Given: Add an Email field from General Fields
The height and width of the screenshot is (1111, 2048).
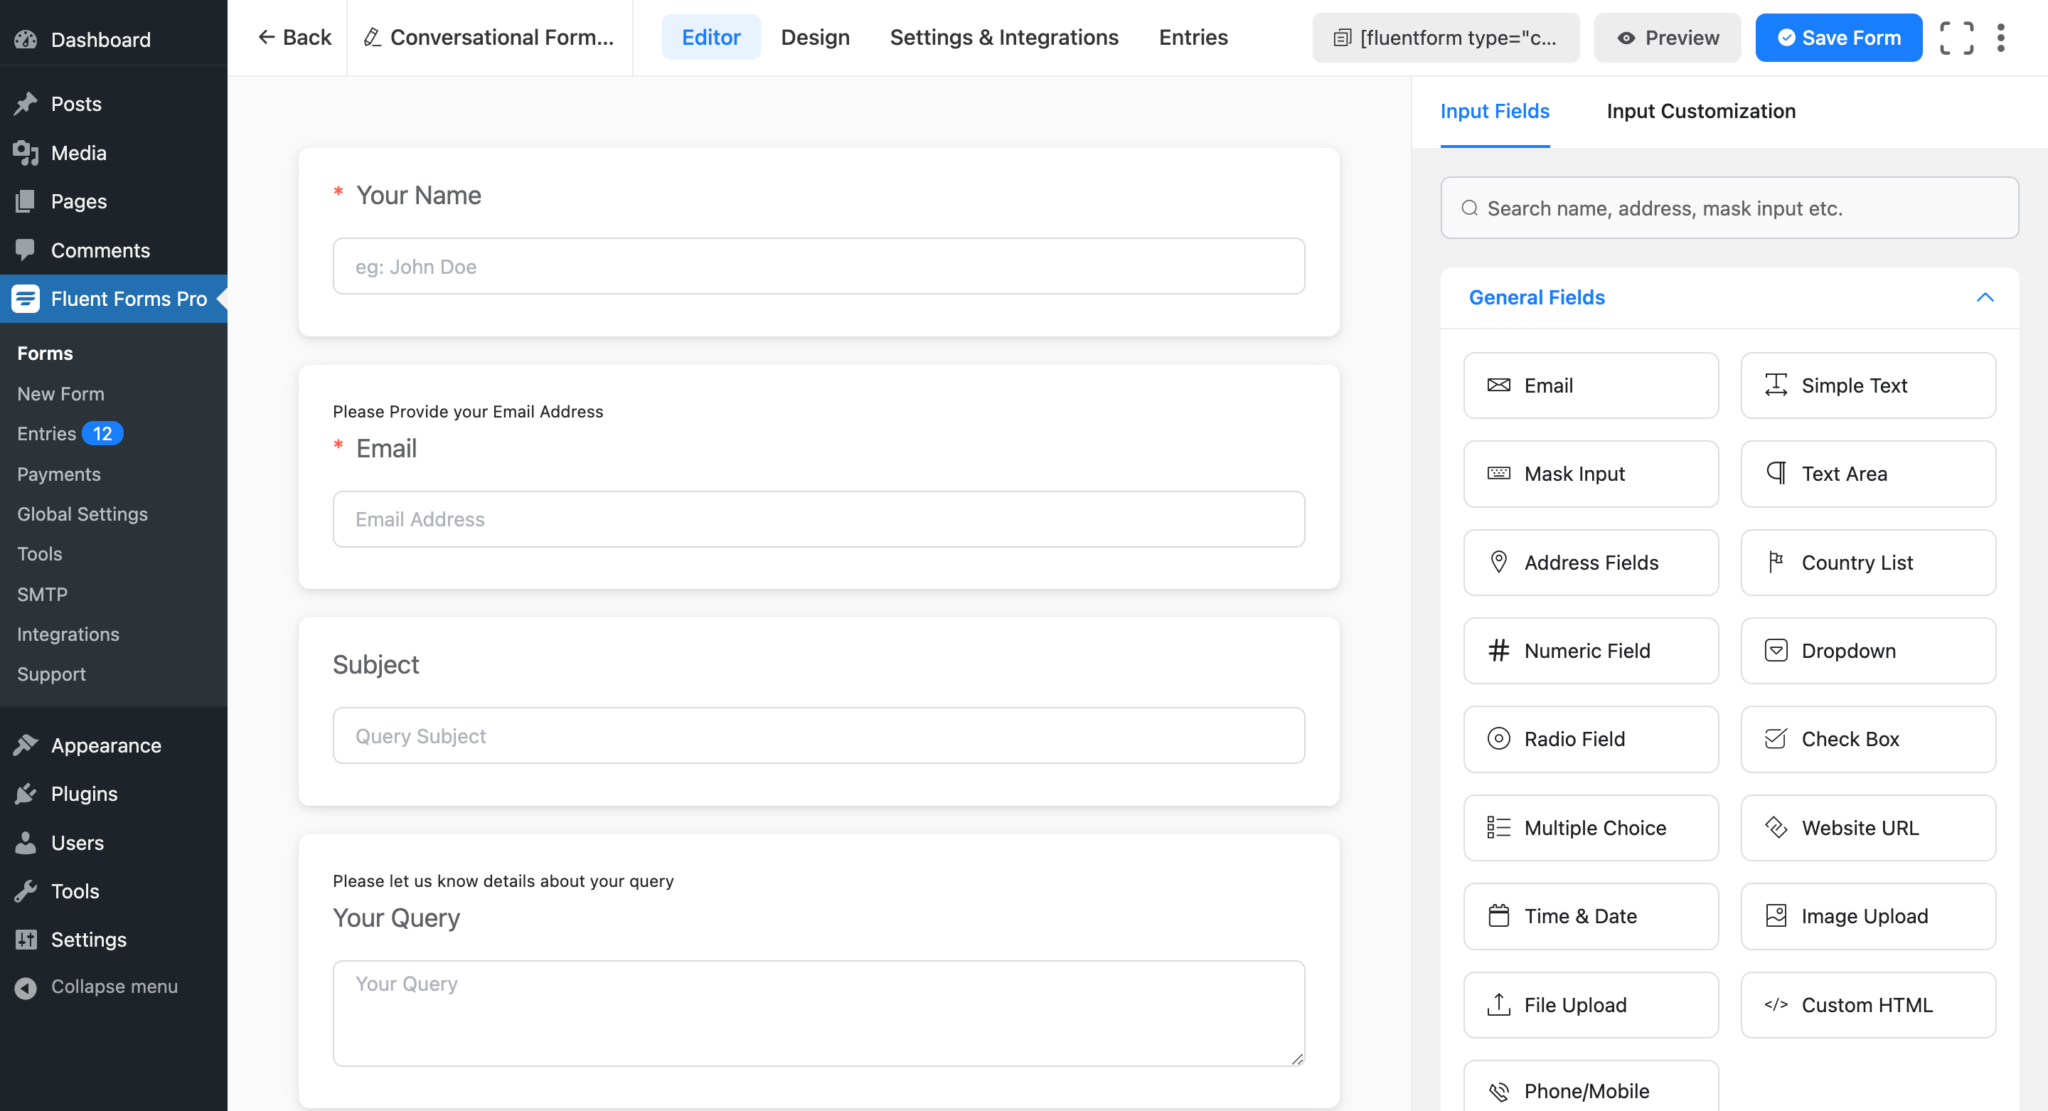Looking at the screenshot, I should 1590,385.
